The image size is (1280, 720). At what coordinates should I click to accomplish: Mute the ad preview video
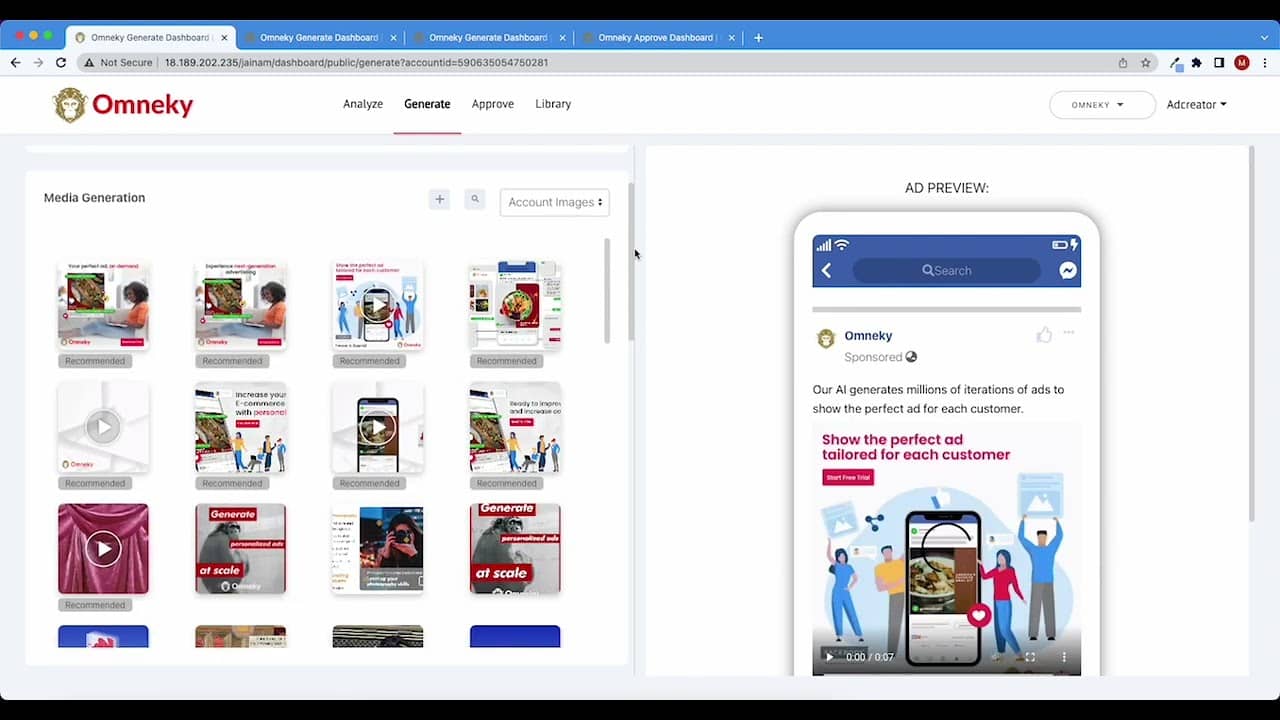[997, 657]
